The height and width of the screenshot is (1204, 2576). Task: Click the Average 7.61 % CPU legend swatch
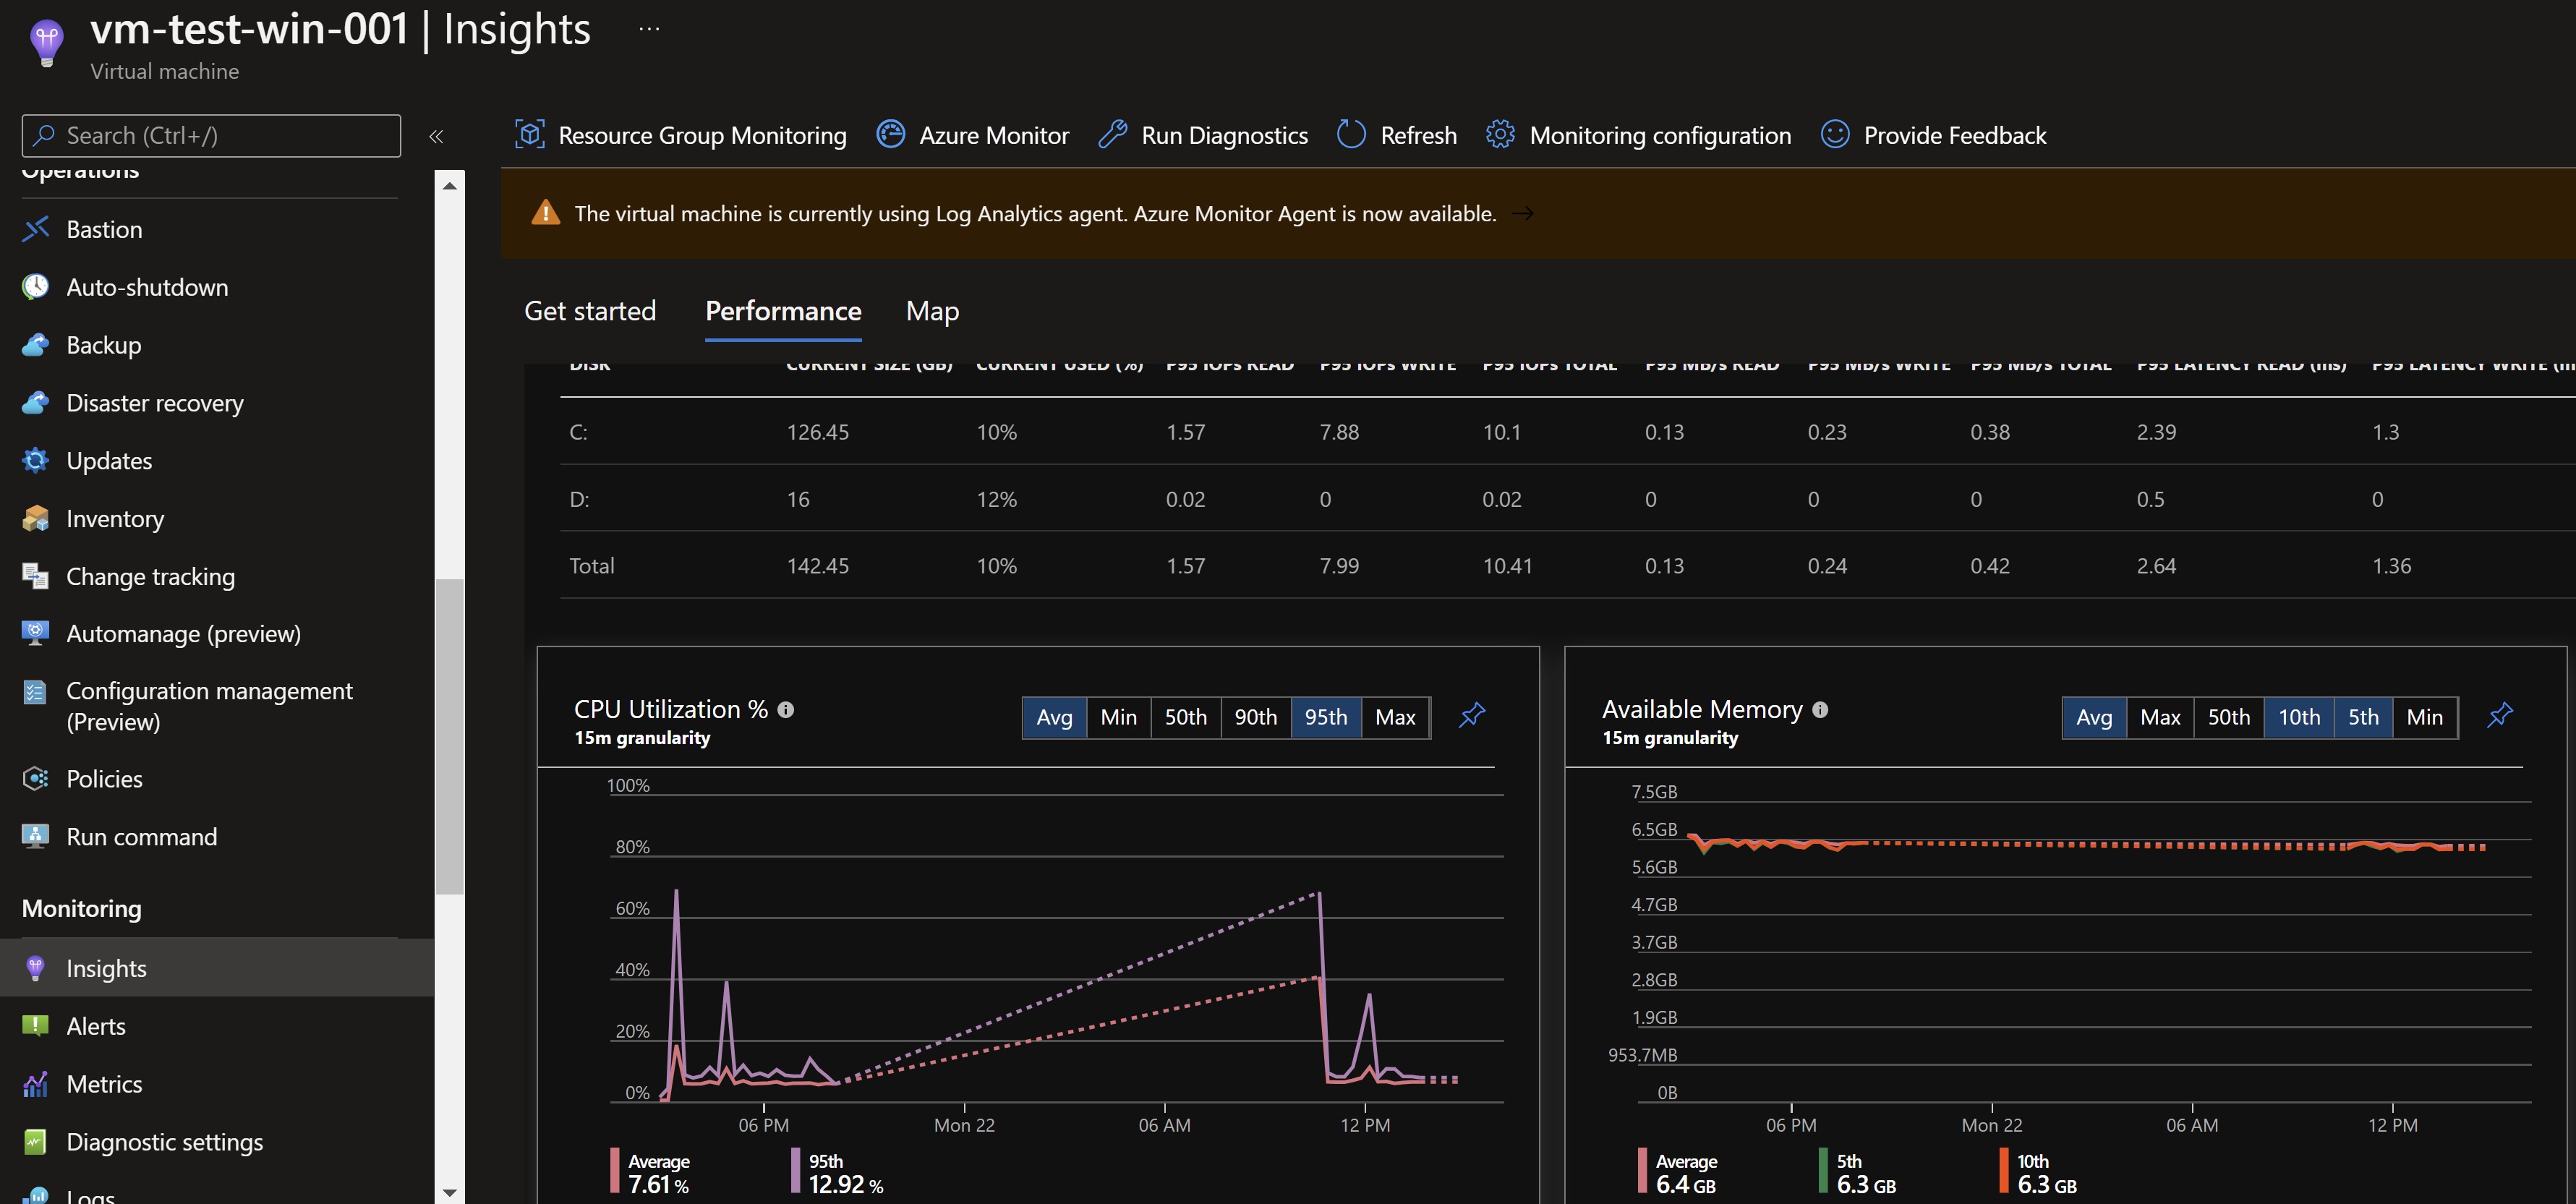pyautogui.click(x=614, y=1171)
